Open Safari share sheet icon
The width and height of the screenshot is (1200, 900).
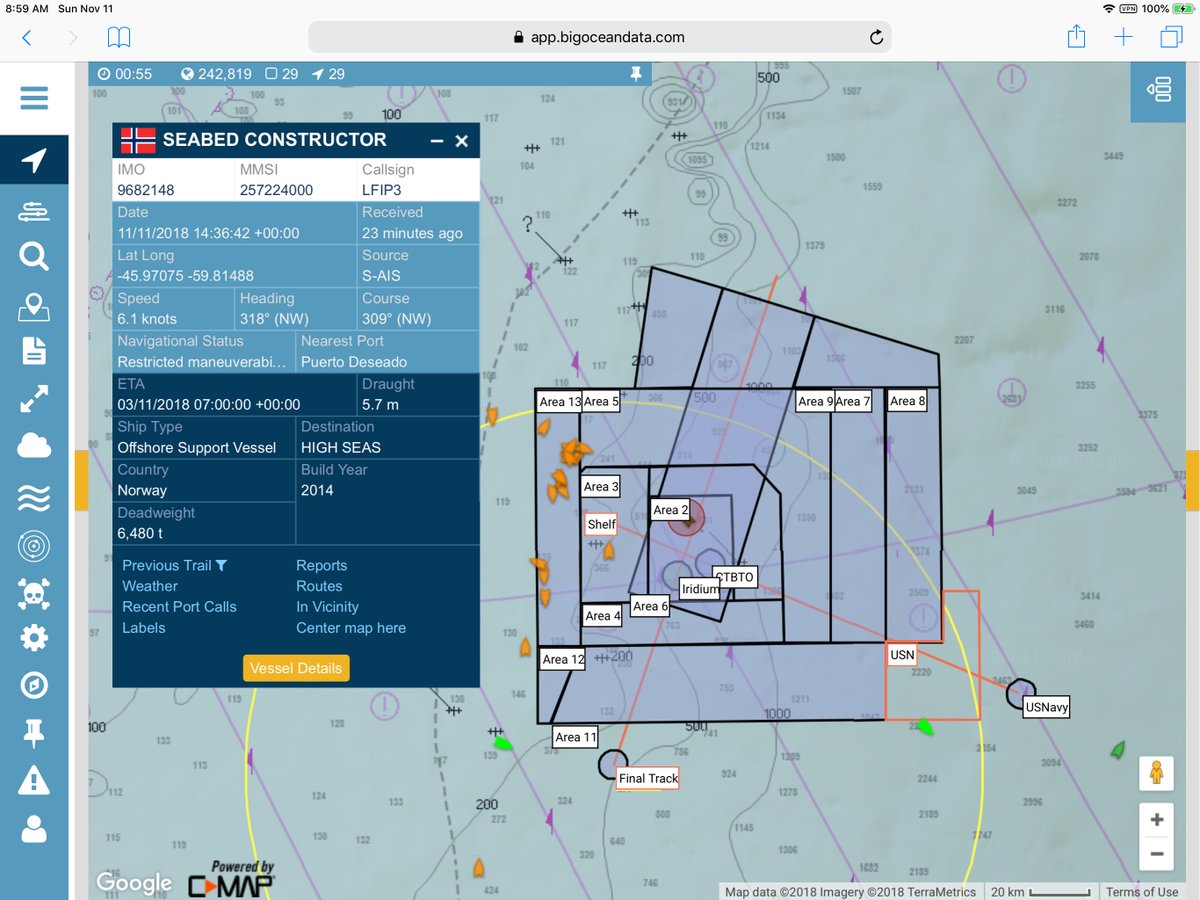1076,36
